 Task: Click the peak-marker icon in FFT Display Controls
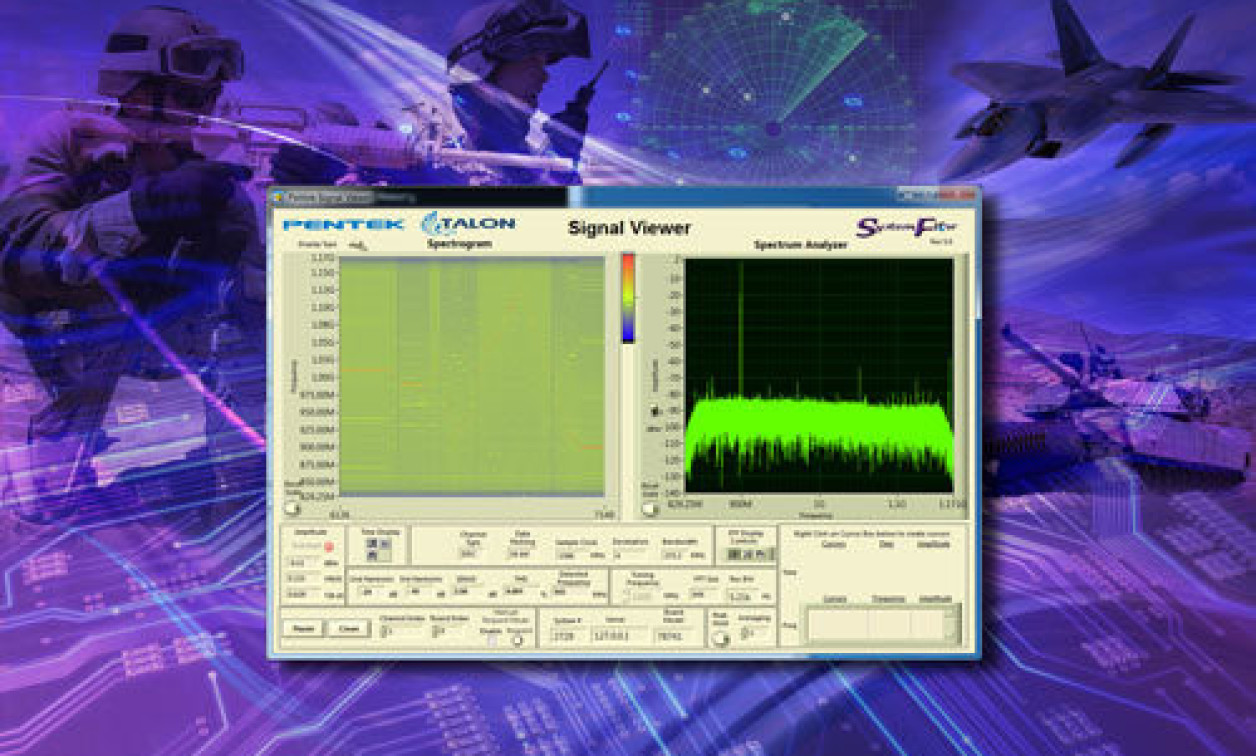762,554
